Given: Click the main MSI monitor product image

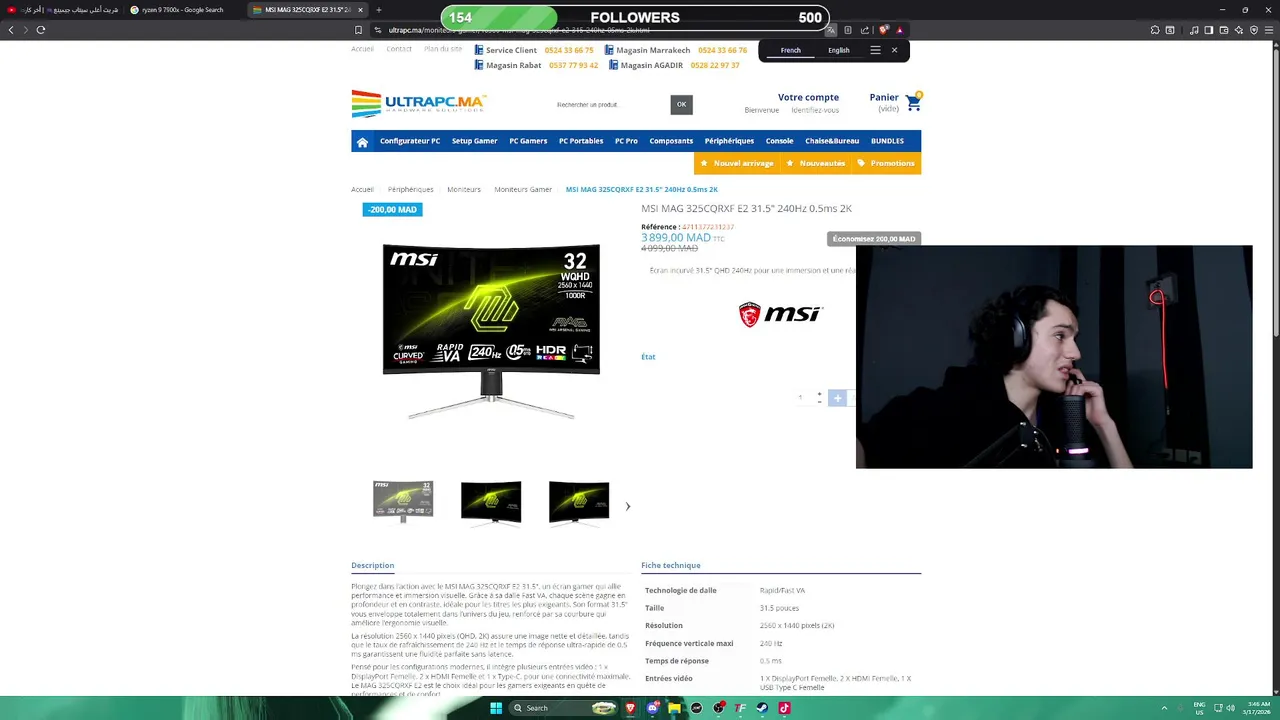Looking at the screenshot, I should click(491, 331).
